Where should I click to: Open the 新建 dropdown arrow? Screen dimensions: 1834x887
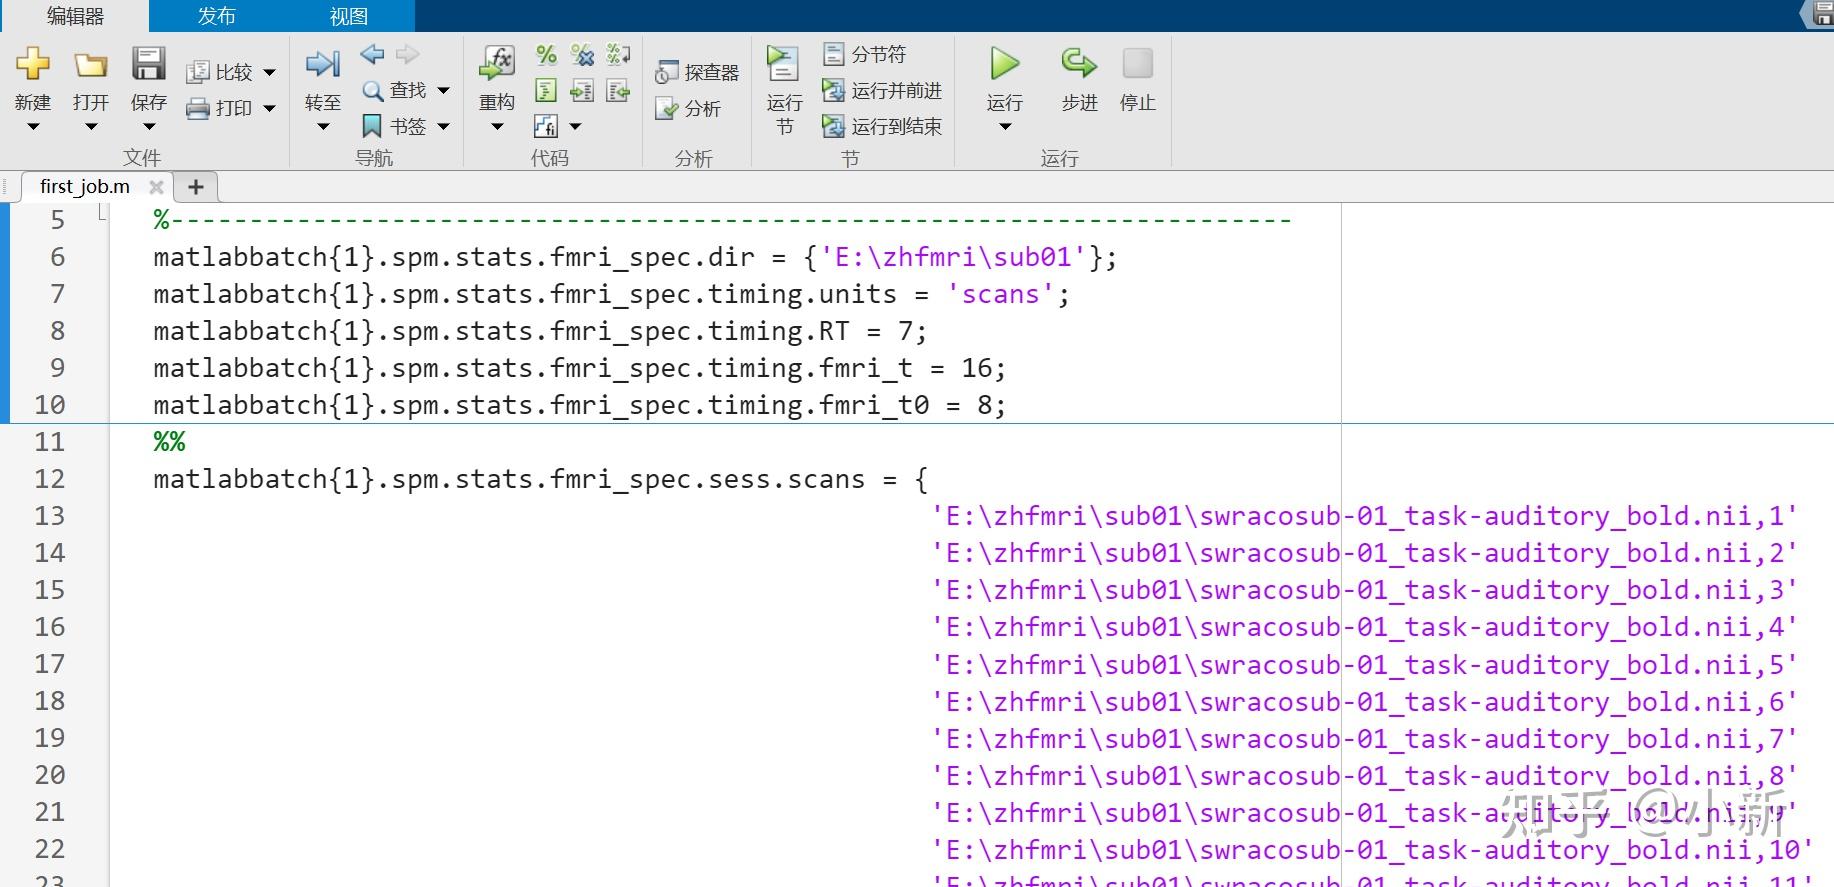coord(33,127)
